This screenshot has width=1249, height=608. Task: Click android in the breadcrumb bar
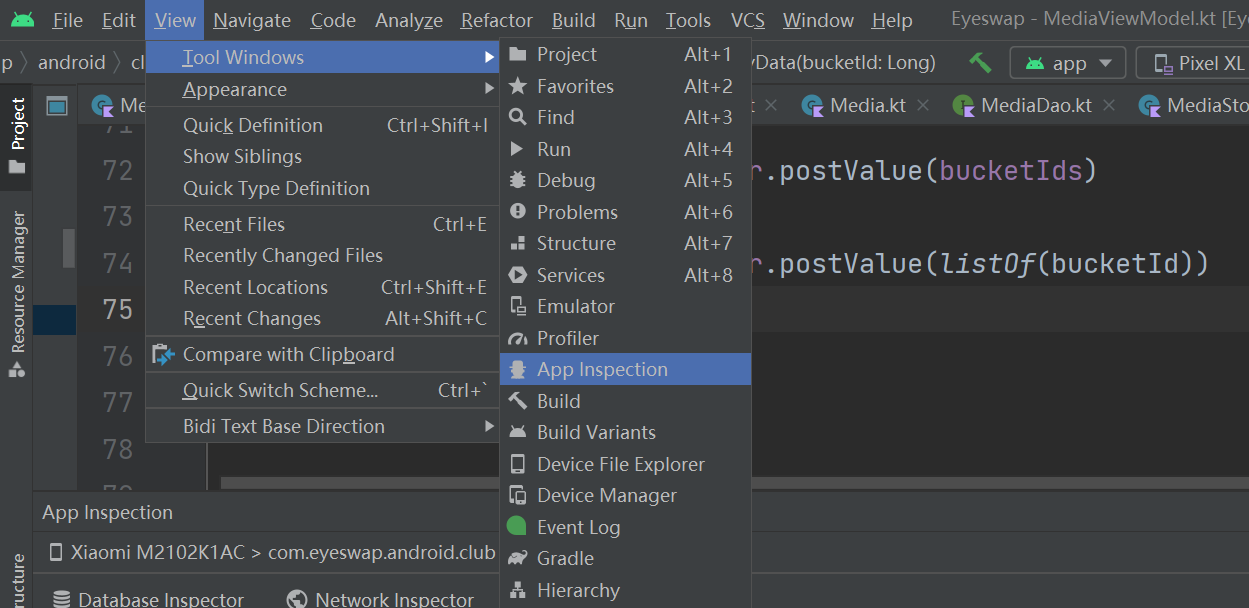[x=71, y=61]
